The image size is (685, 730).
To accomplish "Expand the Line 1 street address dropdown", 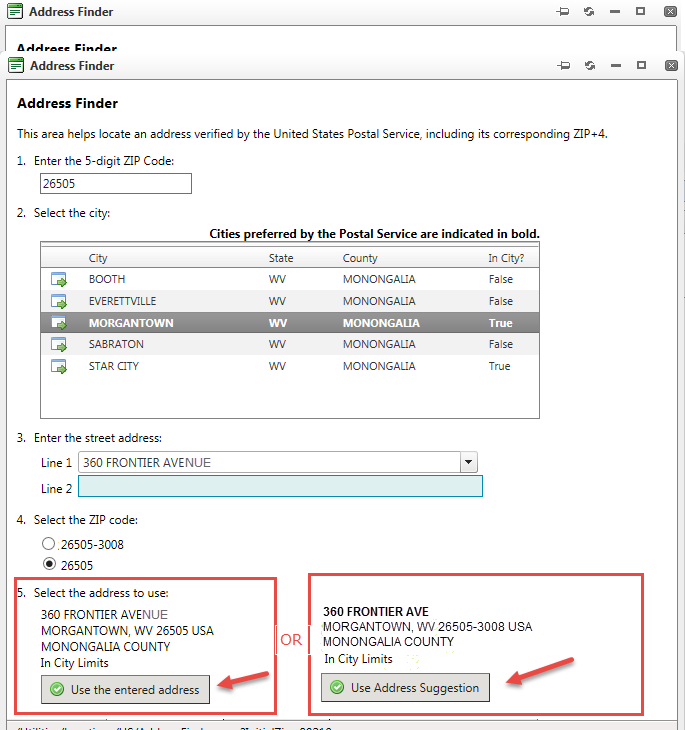I will pos(467,463).
